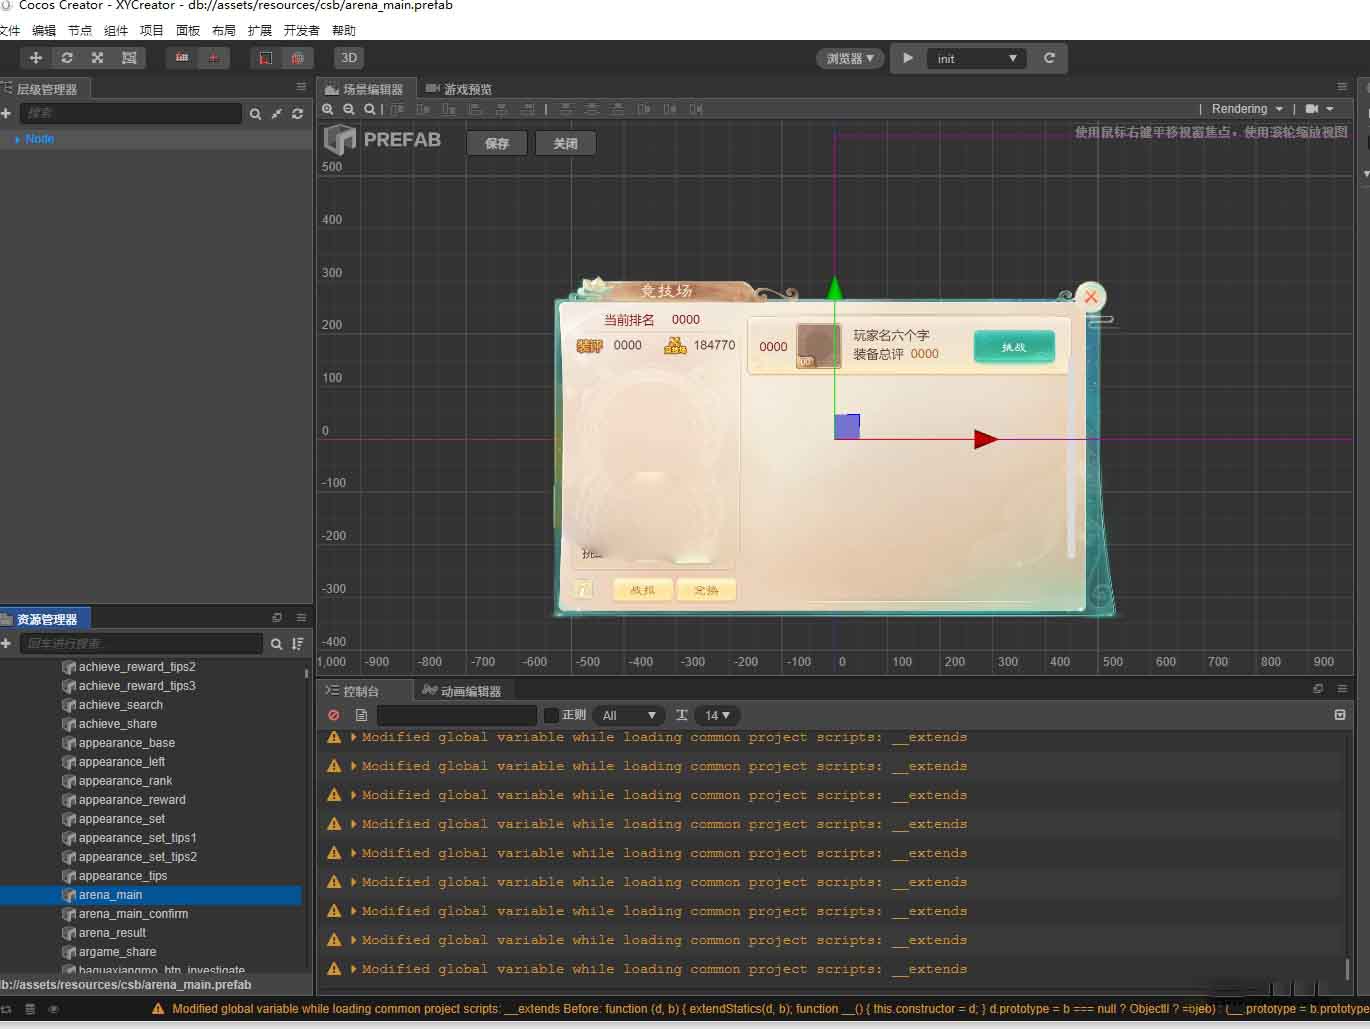This screenshot has width=1370, height=1029.
Task: Open the All log level dropdown
Action: [x=629, y=715]
